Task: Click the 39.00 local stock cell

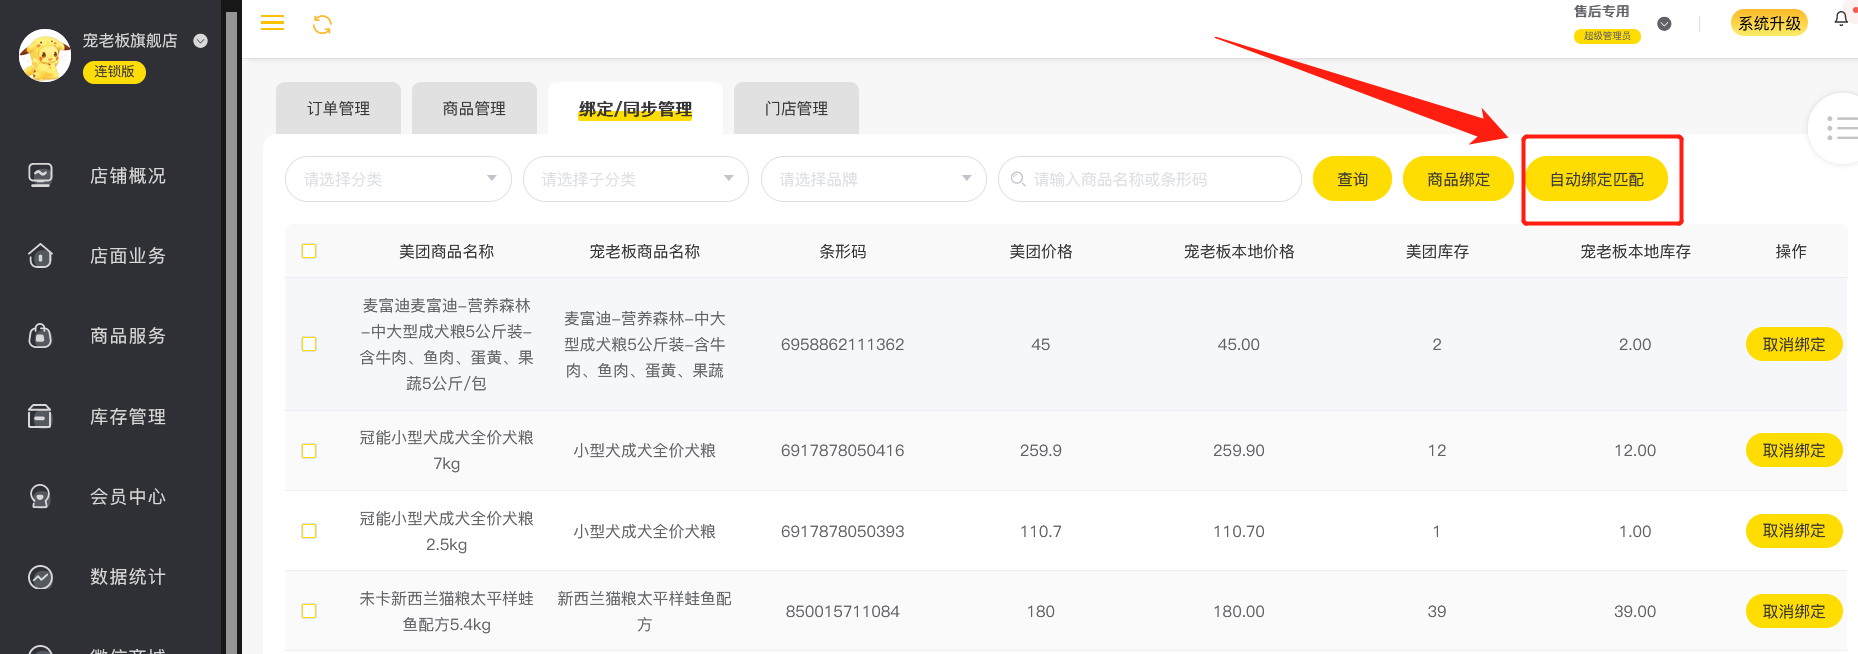Action: [x=1635, y=611]
